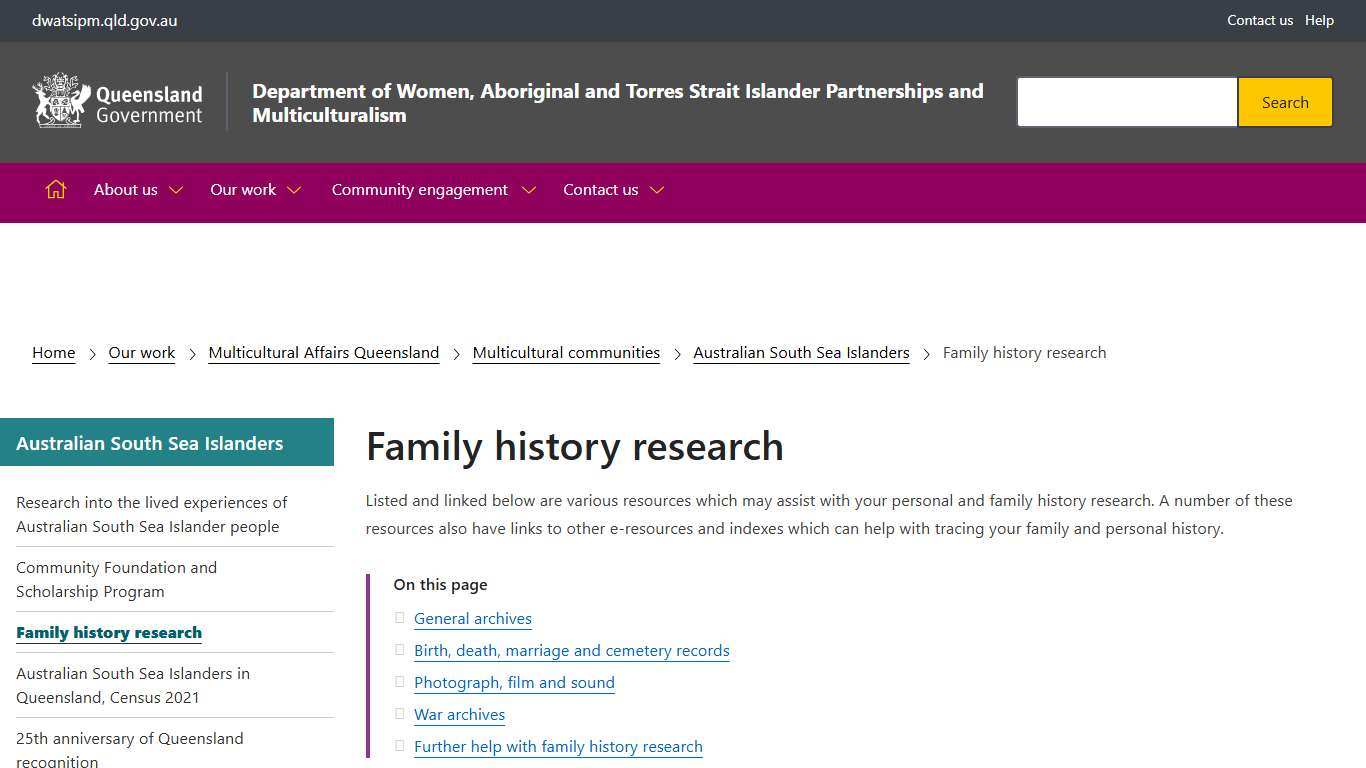Select Multicultural communities in the breadcrumb
The image size is (1366, 768).
coord(566,352)
